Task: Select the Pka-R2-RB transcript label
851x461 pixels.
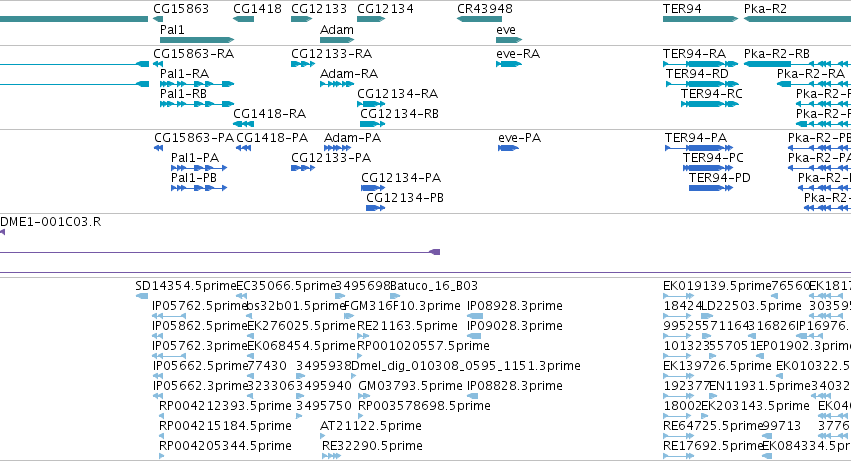Action: pyautogui.click(x=777, y=54)
